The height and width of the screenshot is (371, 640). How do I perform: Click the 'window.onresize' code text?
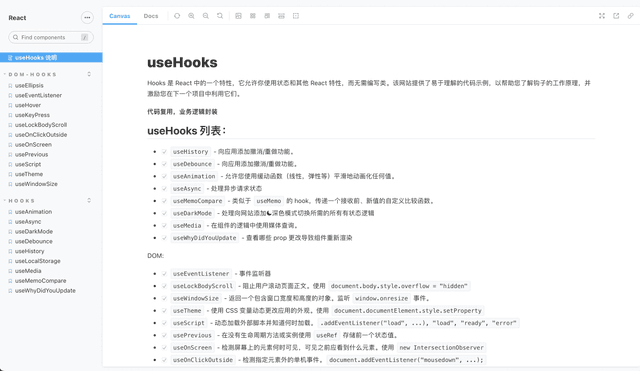pyautogui.click(x=381, y=298)
